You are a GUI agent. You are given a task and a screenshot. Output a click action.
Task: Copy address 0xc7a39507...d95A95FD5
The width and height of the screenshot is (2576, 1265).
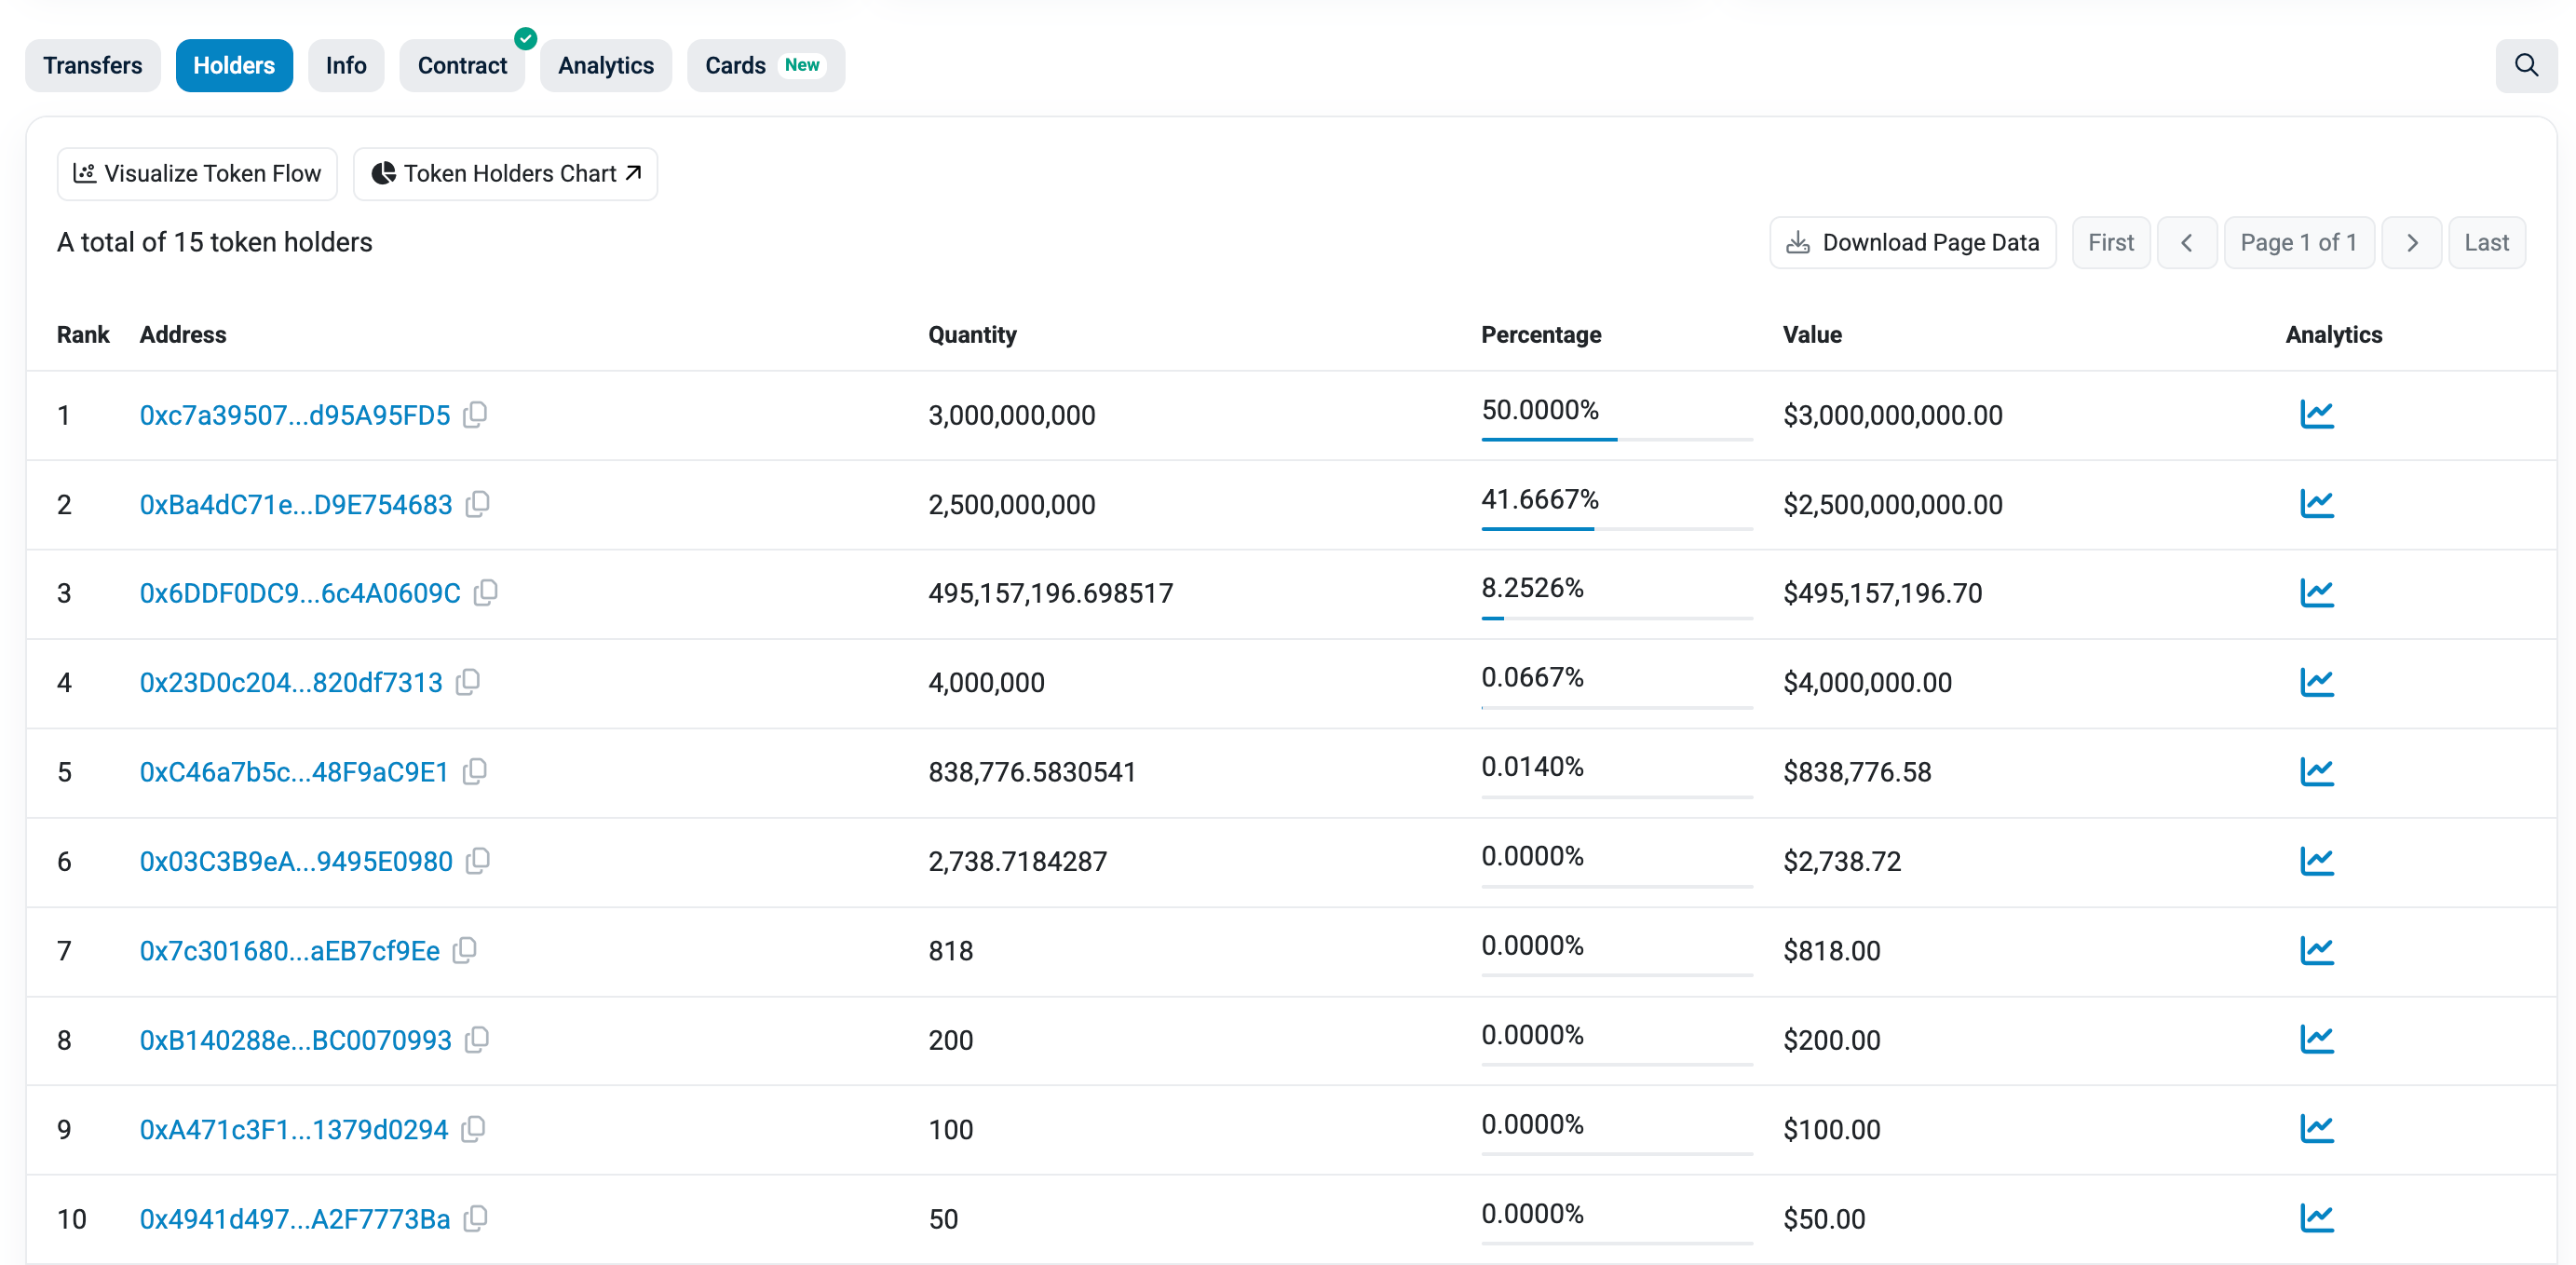[x=476, y=414]
